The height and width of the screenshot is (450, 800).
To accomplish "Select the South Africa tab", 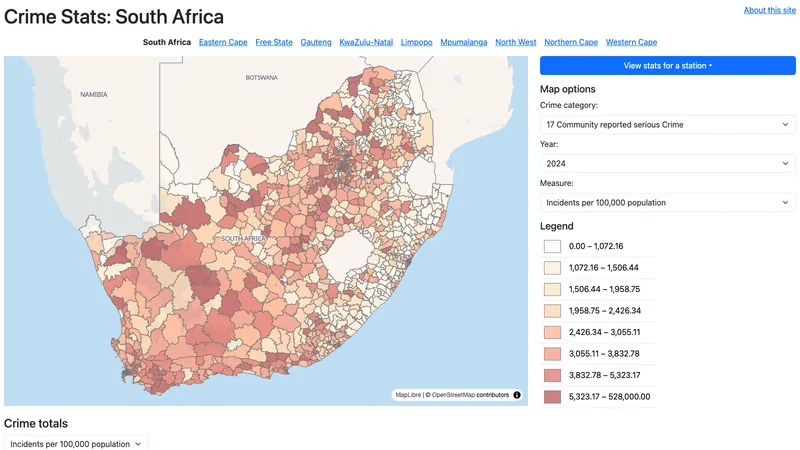I will (167, 42).
